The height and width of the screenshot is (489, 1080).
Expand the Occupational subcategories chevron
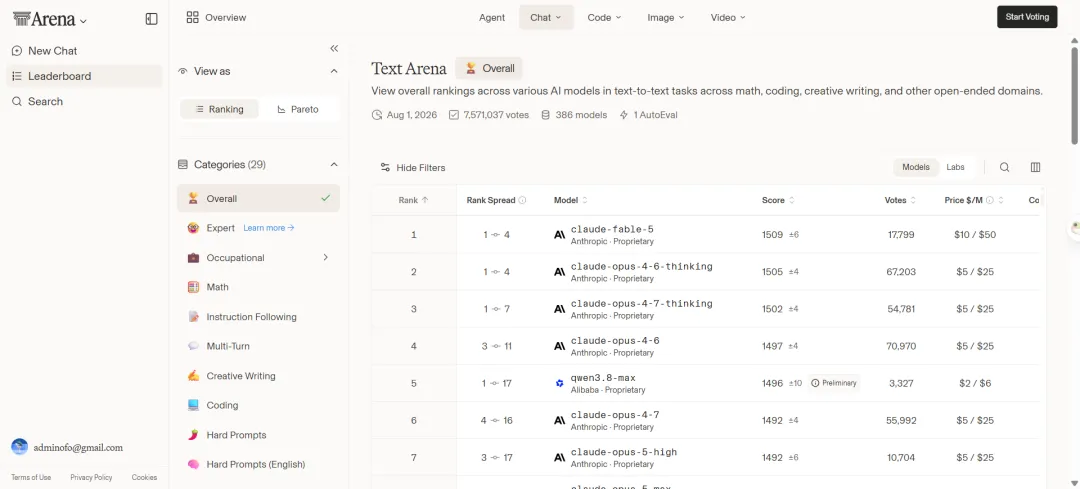326,258
